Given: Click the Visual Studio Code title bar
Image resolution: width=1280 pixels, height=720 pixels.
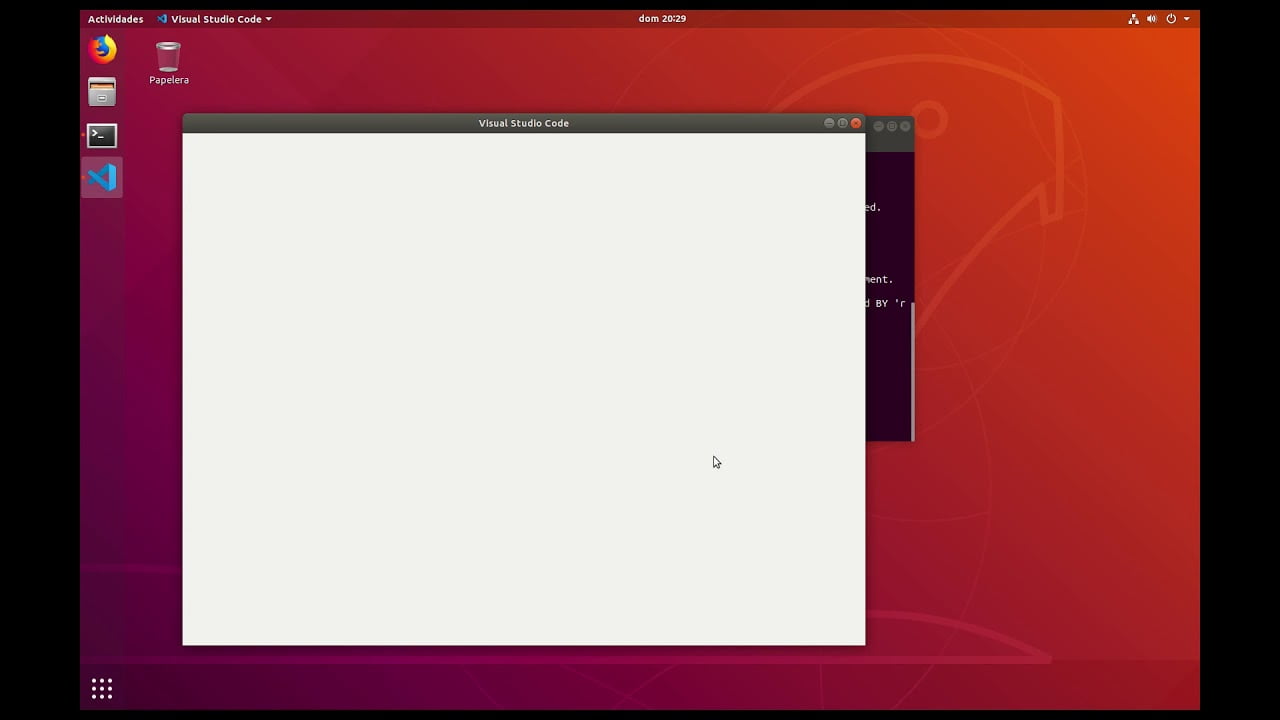Looking at the screenshot, I should point(523,123).
